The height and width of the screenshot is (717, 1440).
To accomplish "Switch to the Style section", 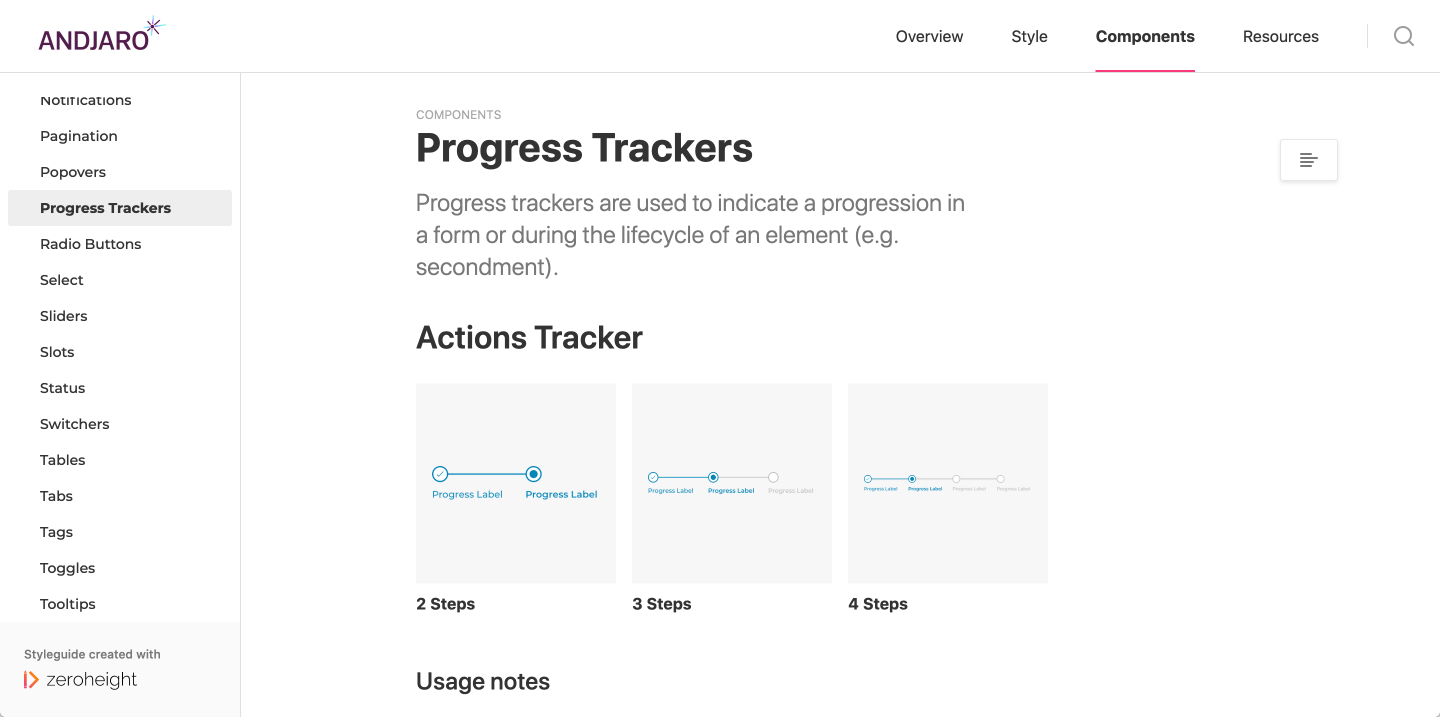I will [1029, 36].
